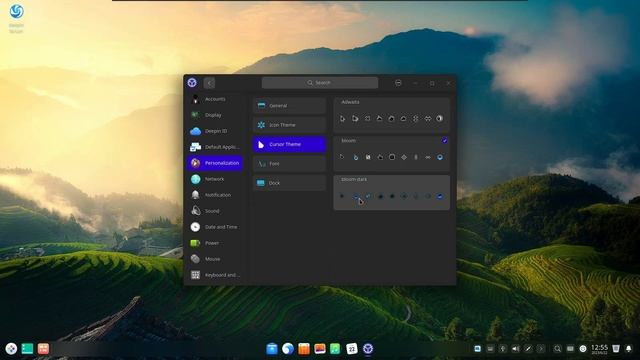Screen dimensions: 640x360
Task: Open Notification settings in sidebar
Action: (x=215, y=195)
